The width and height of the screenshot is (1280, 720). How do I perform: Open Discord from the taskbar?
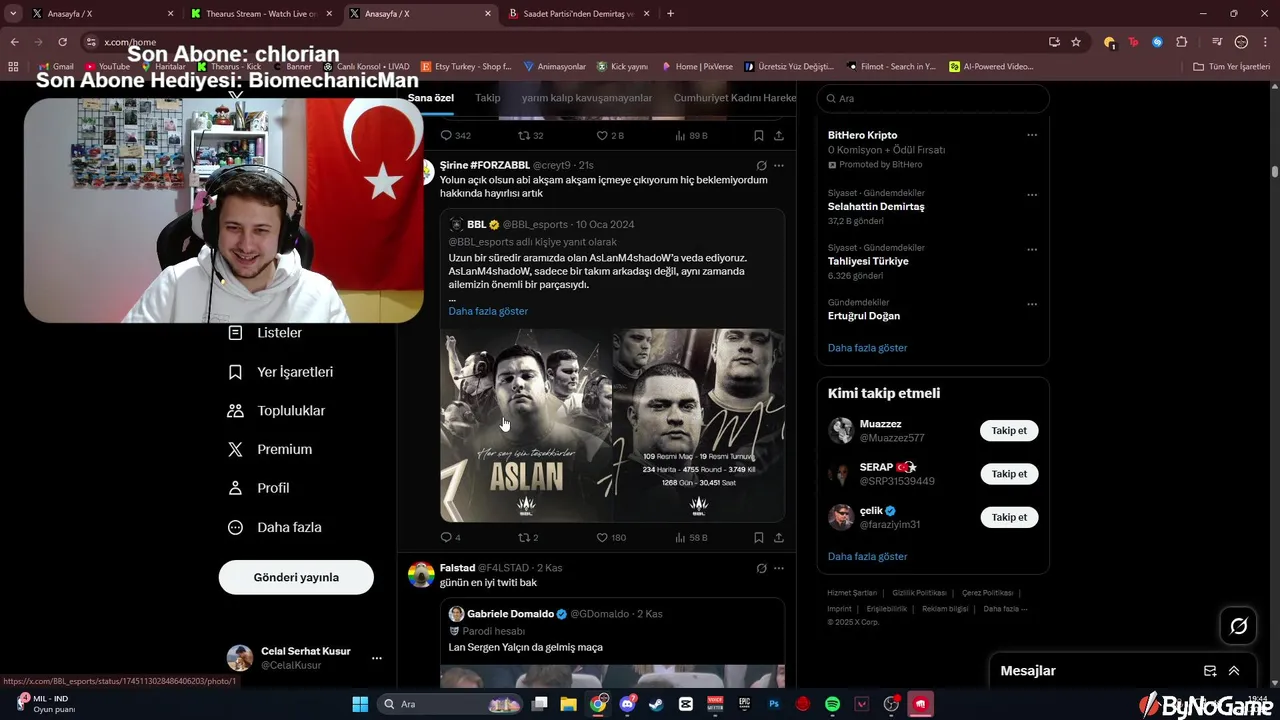[x=627, y=704]
